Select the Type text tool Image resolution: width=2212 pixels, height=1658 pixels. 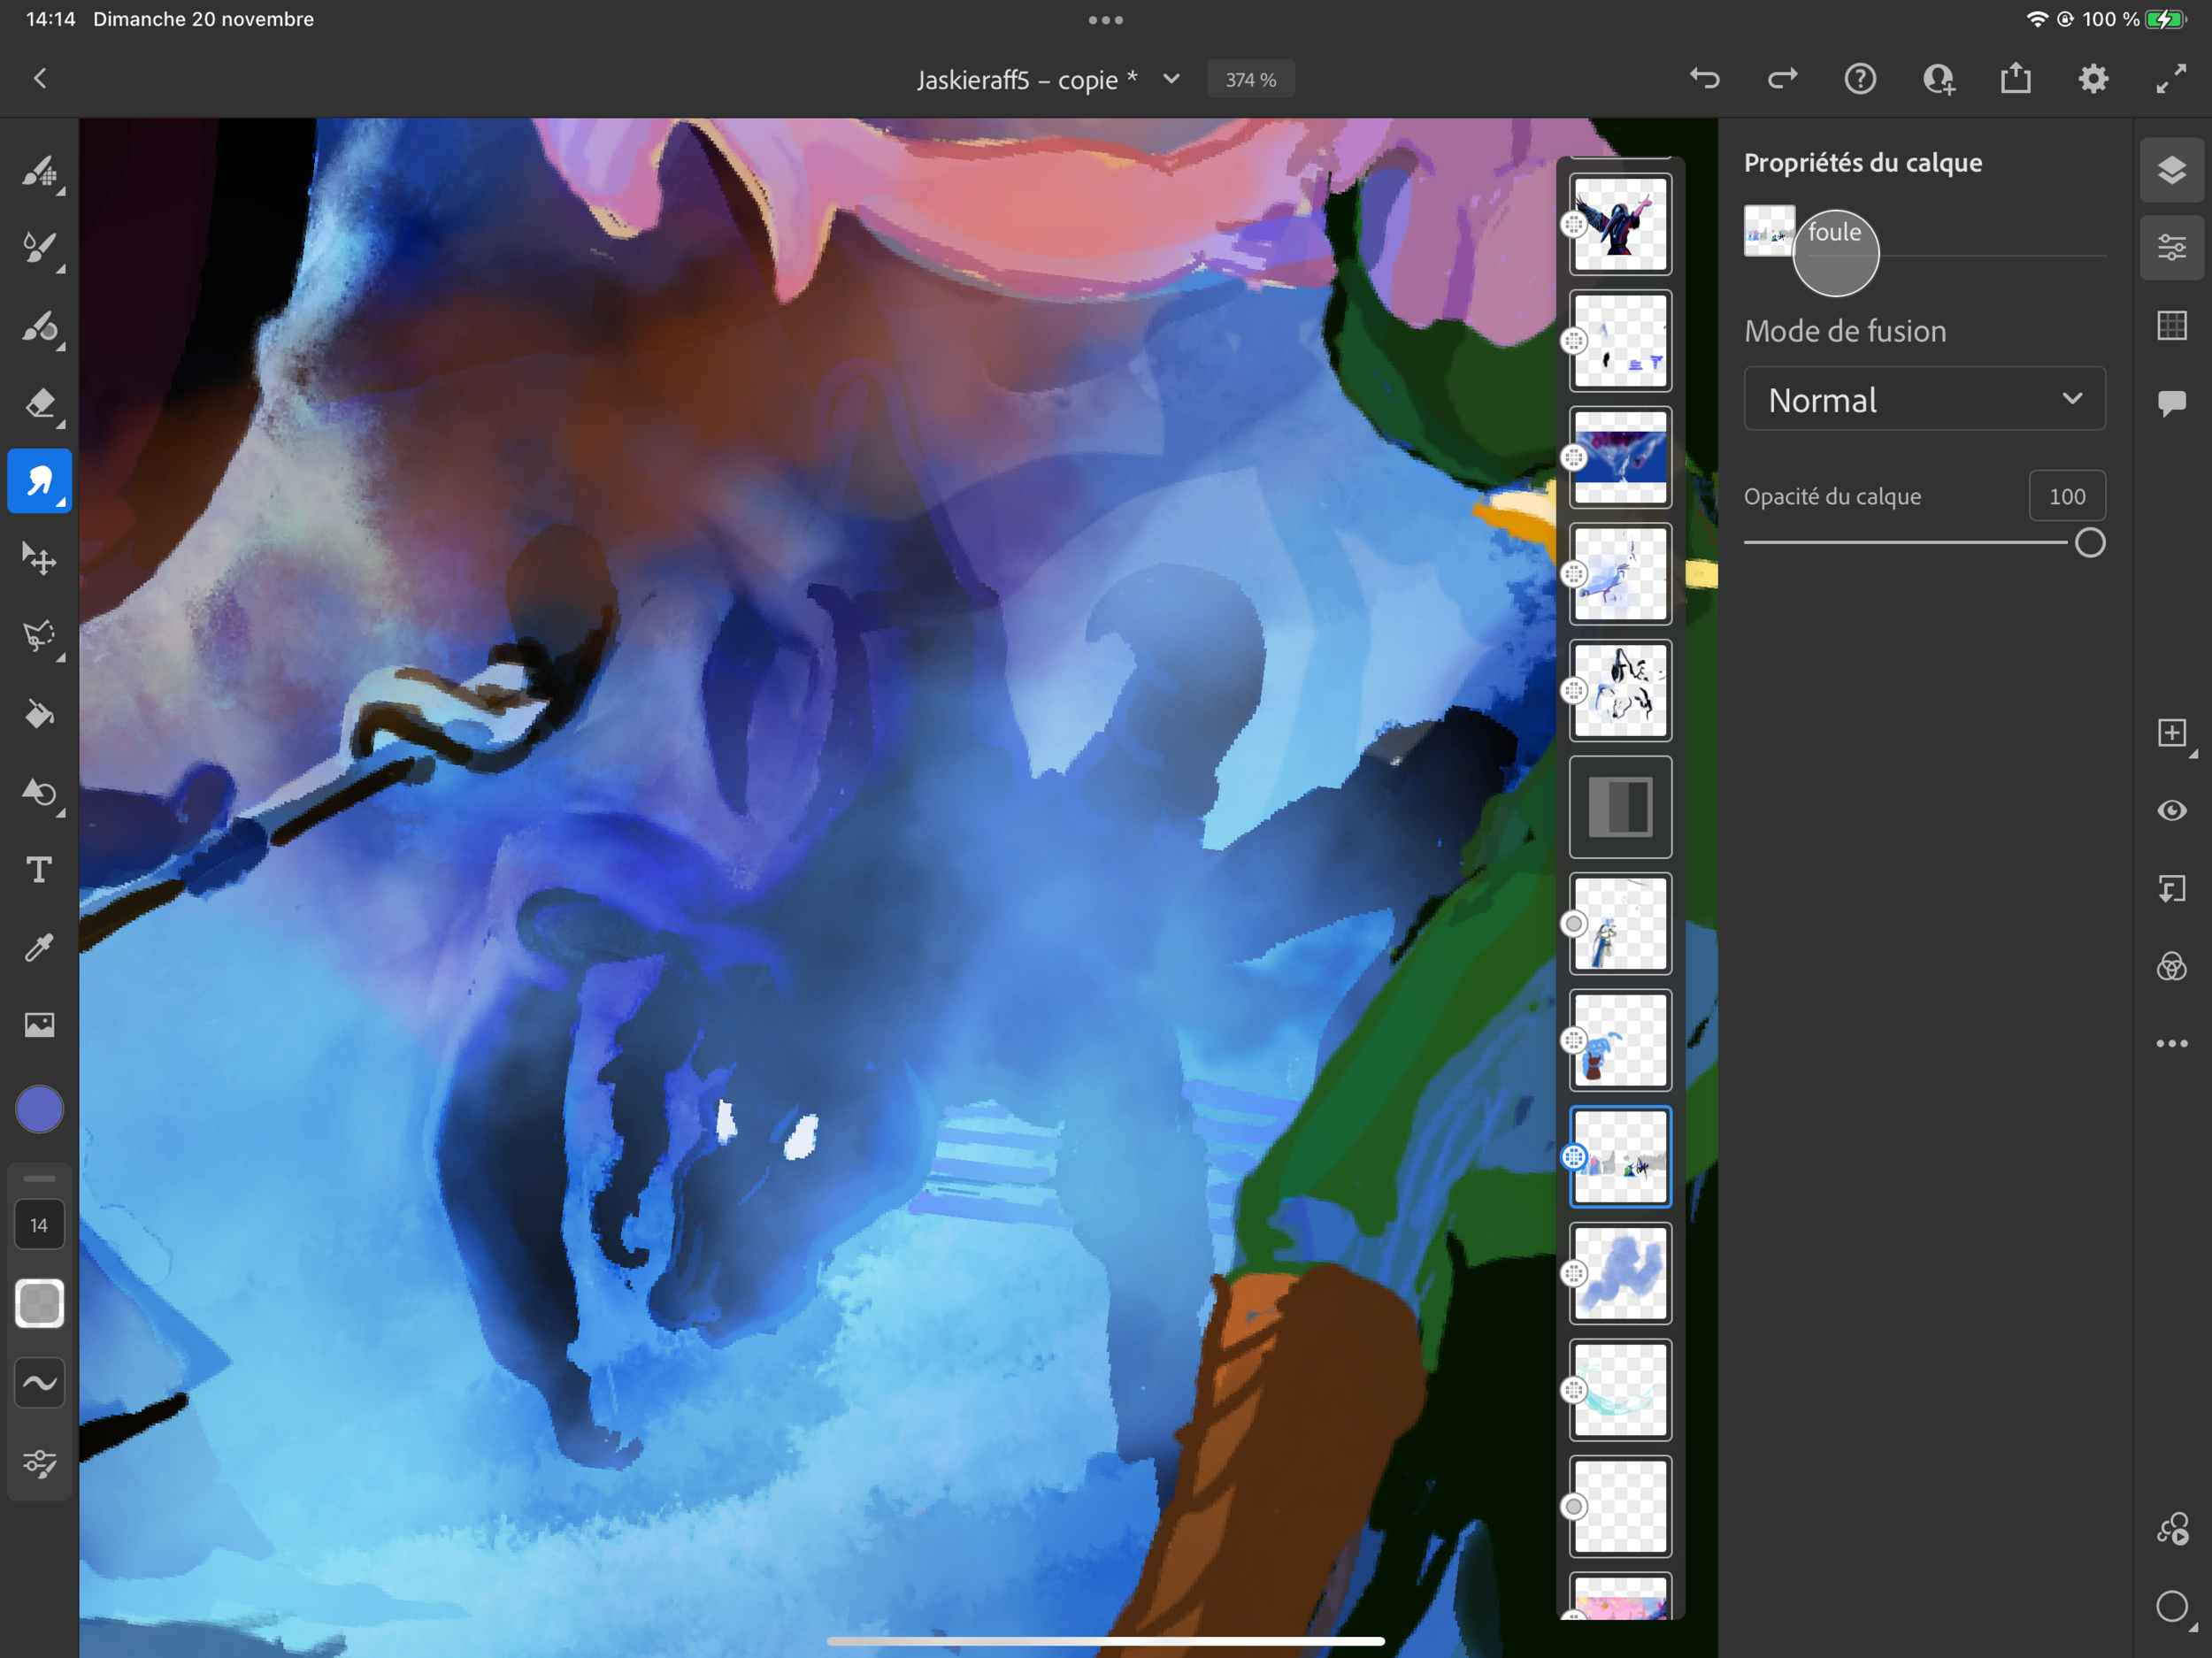click(x=39, y=869)
